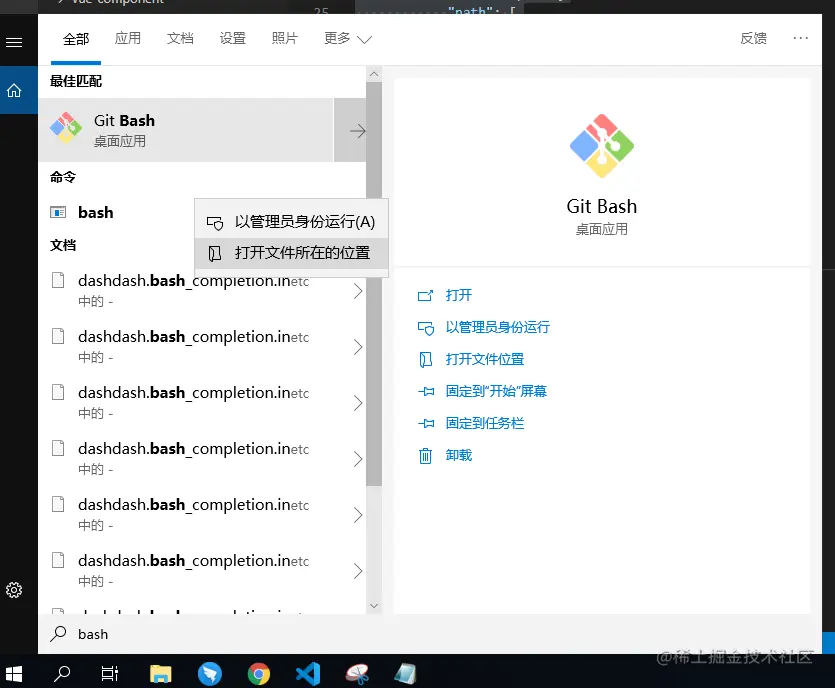Click 固定到任务栏 link
The width and height of the screenshot is (835, 688).
tap(485, 423)
